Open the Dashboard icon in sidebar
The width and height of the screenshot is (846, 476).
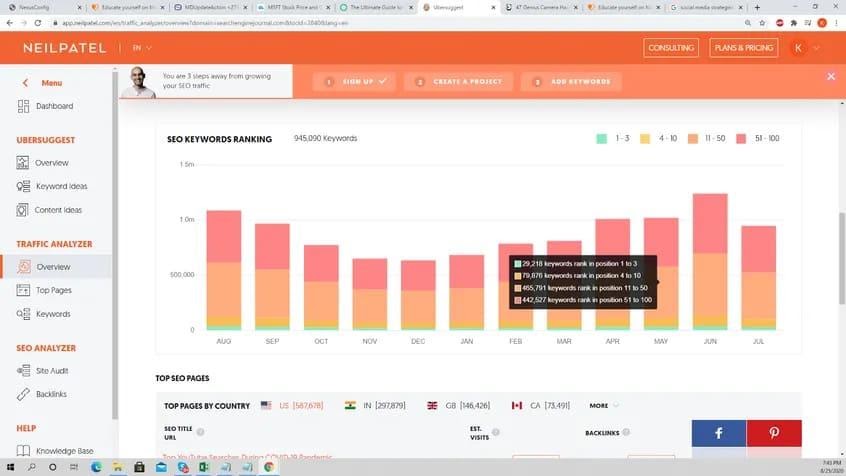(23, 106)
